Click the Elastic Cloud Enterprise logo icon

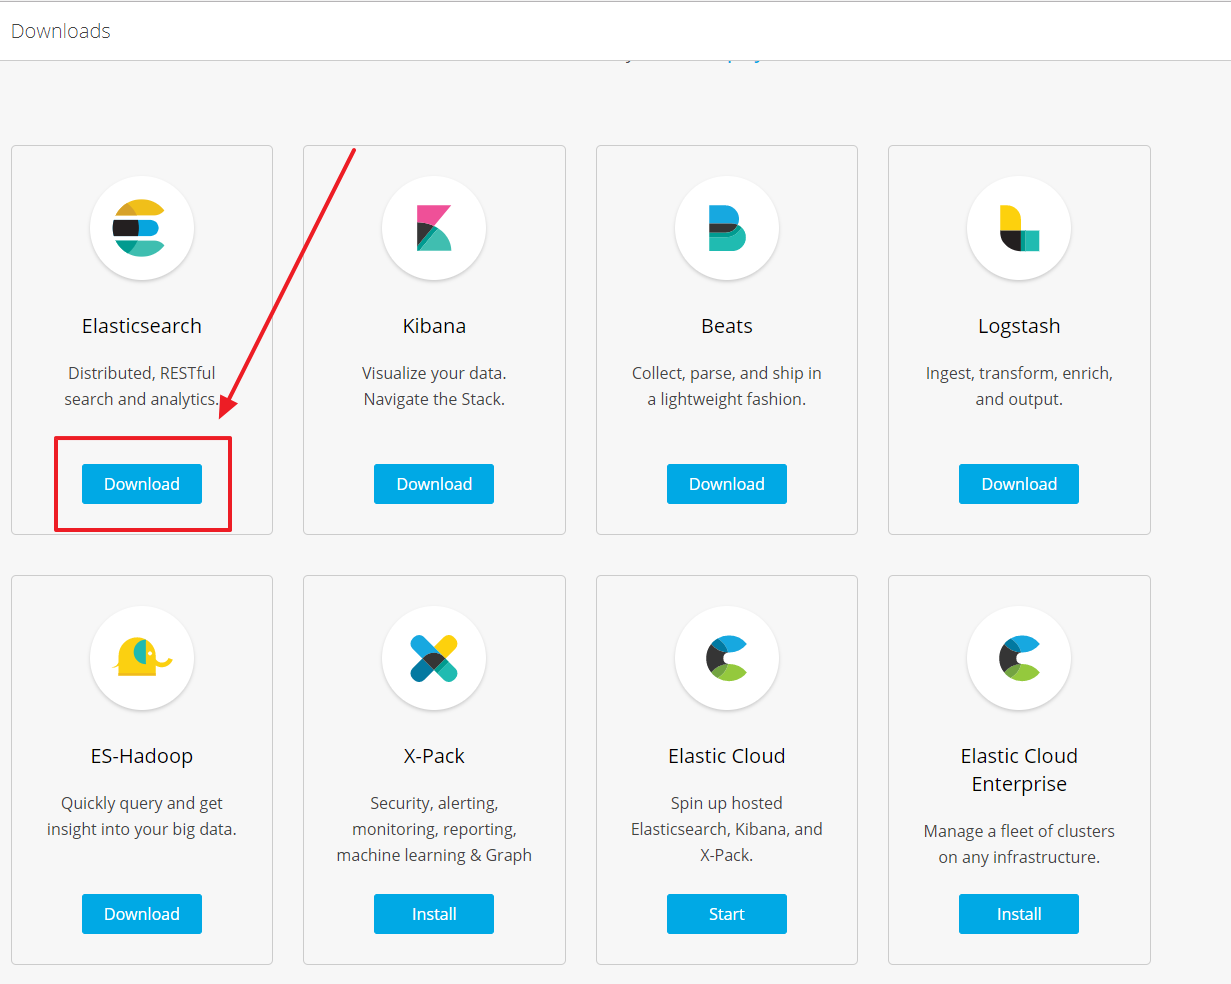1019,658
